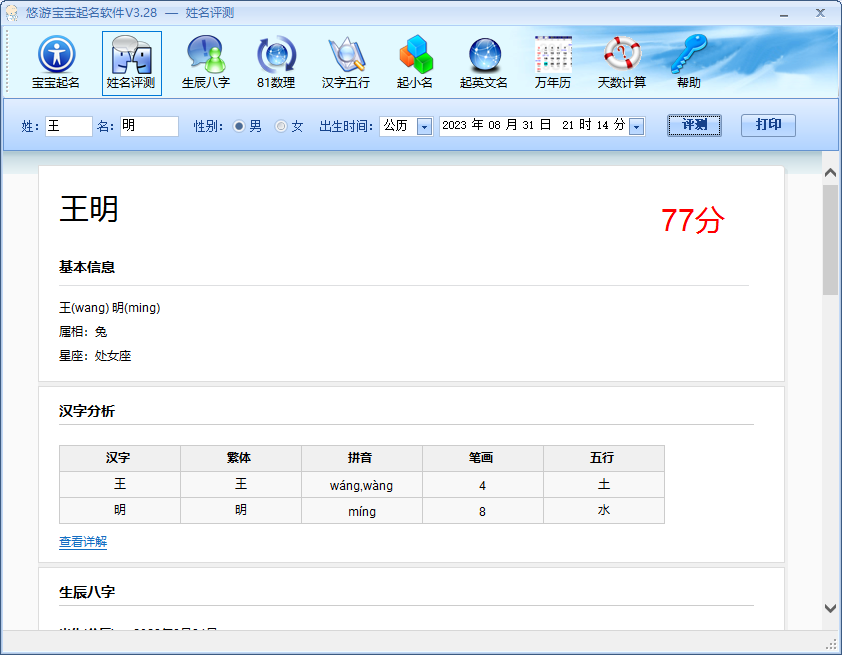The height and width of the screenshot is (655, 842).
Task: Click the 姓 surname input field
Action: coord(69,127)
